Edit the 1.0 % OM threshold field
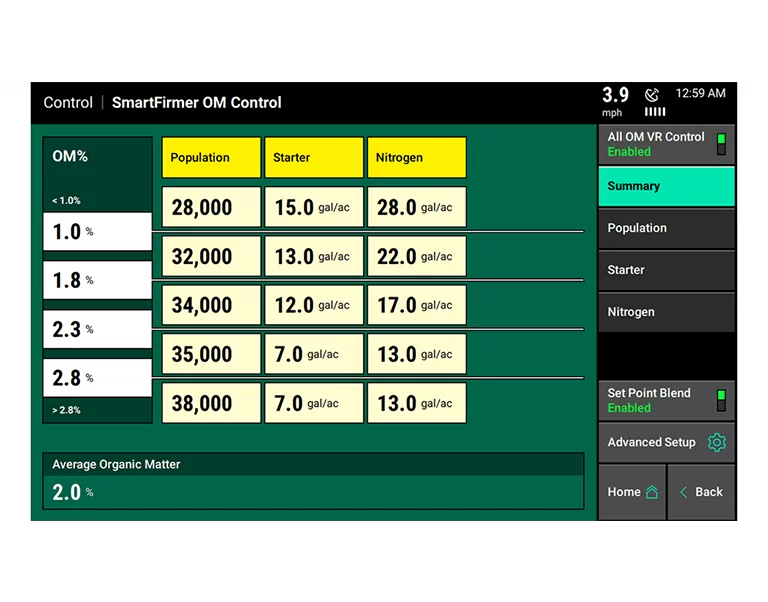 coord(97,231)
